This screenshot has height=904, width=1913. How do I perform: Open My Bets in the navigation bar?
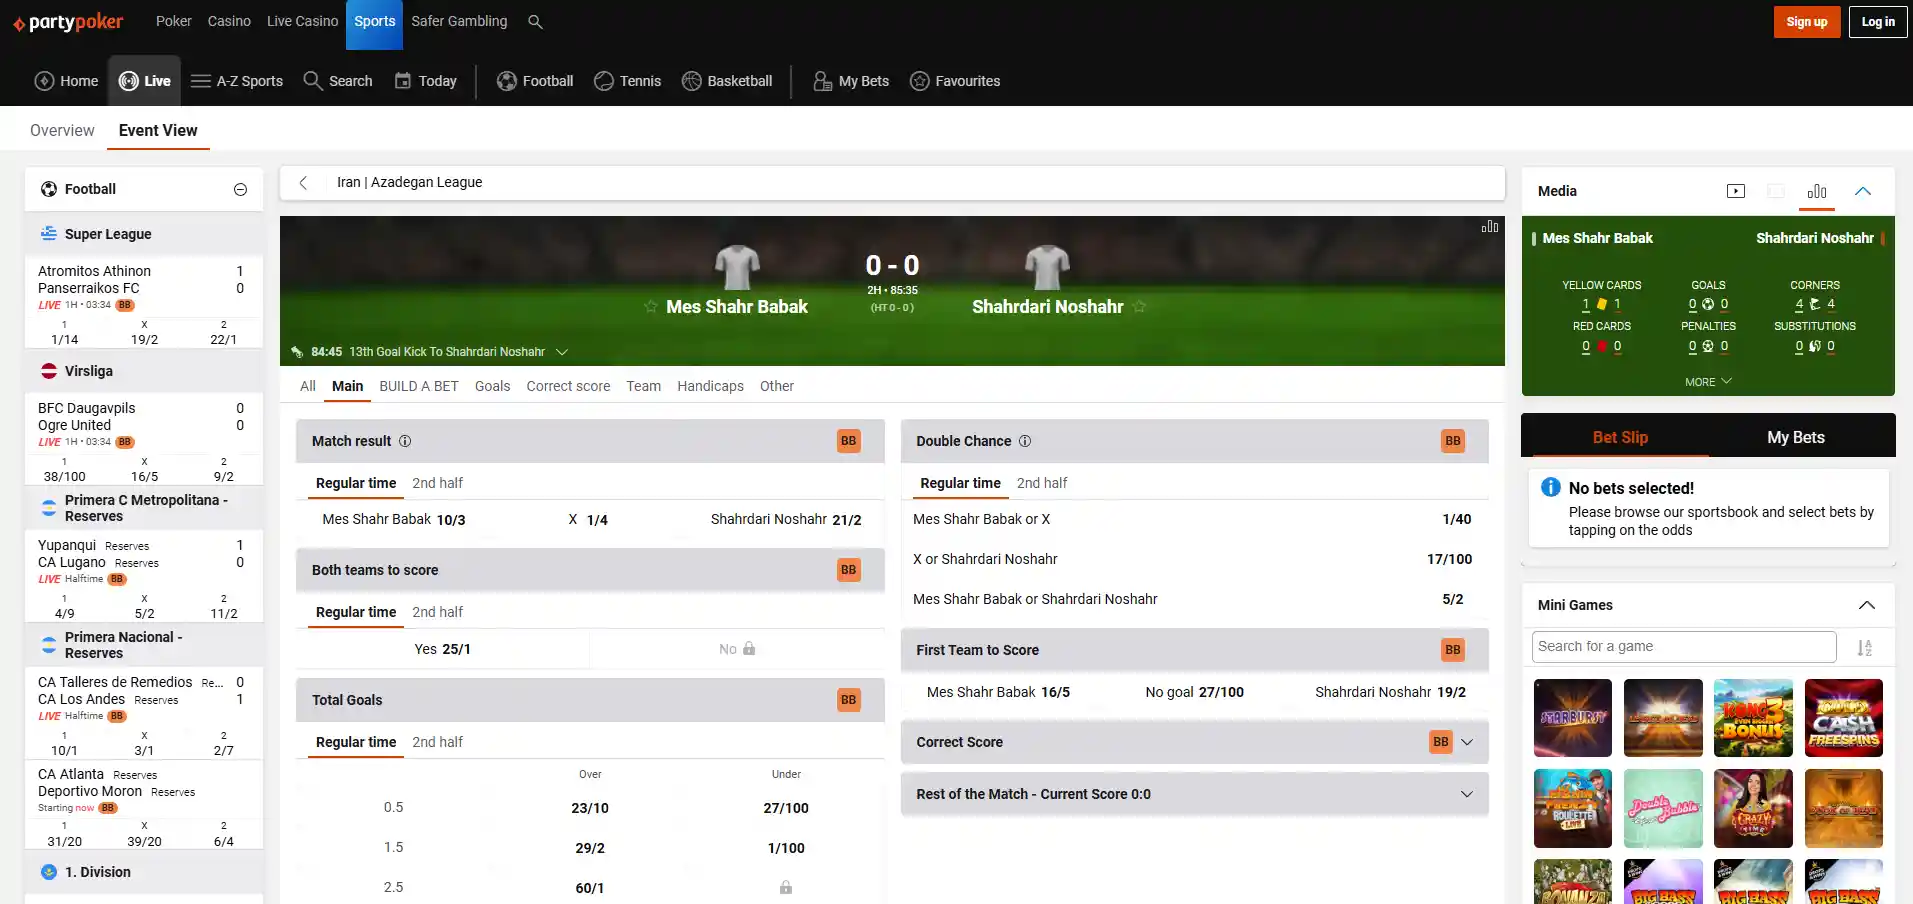851,81
